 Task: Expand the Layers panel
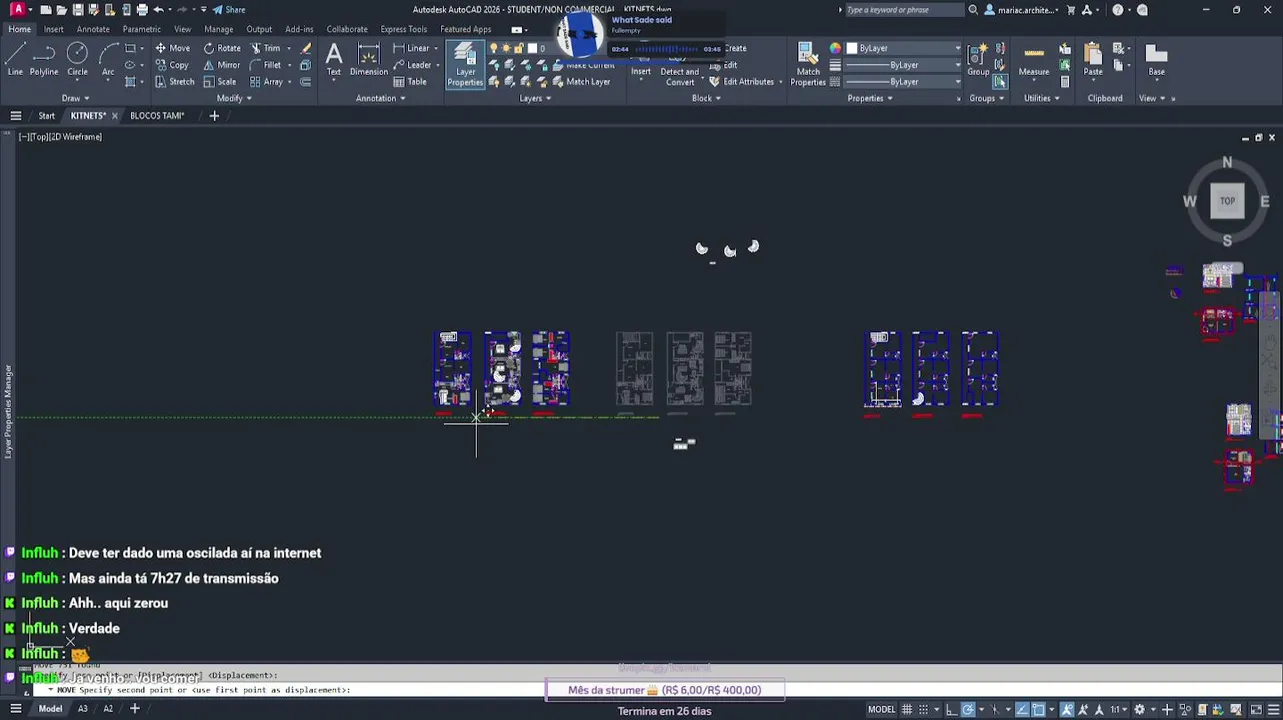click(535, 98)
